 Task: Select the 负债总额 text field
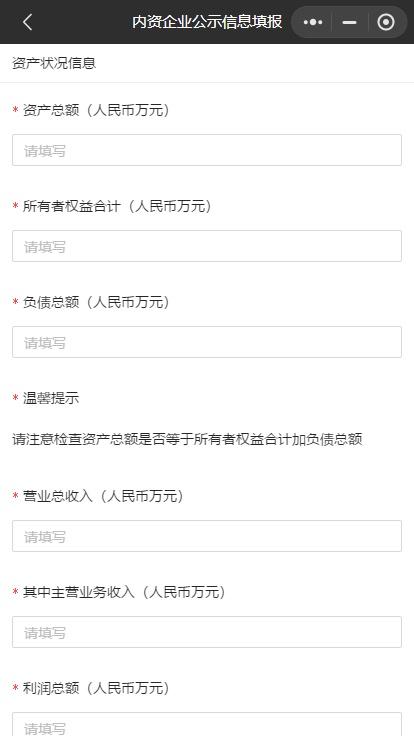pyautogui.click(x=207, y=342)
